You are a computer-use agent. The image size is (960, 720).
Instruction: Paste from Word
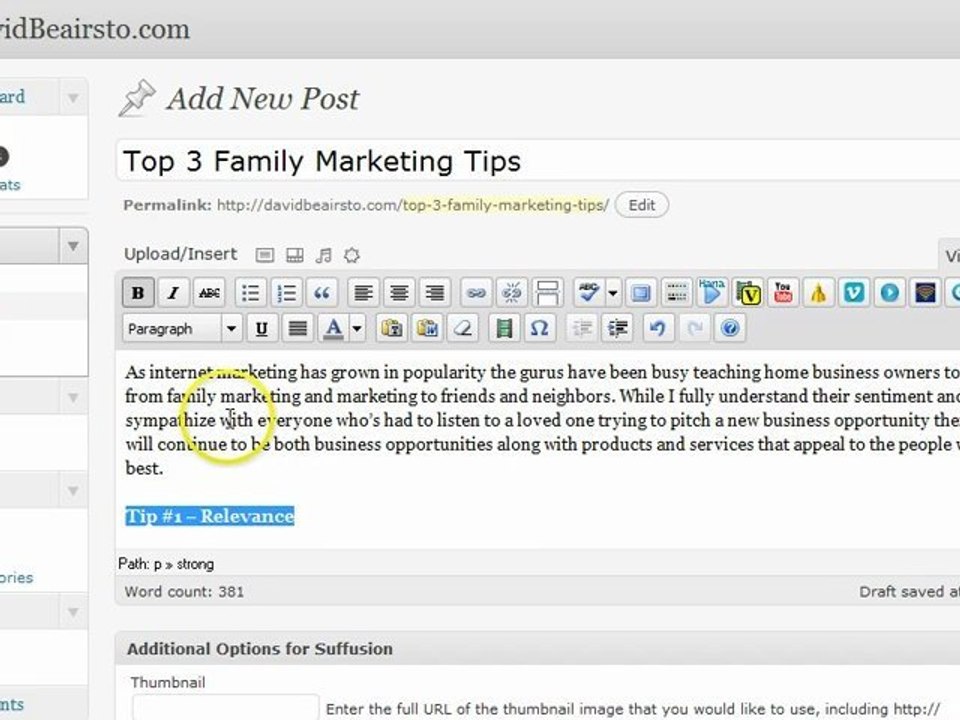click(x=427, y=329)
